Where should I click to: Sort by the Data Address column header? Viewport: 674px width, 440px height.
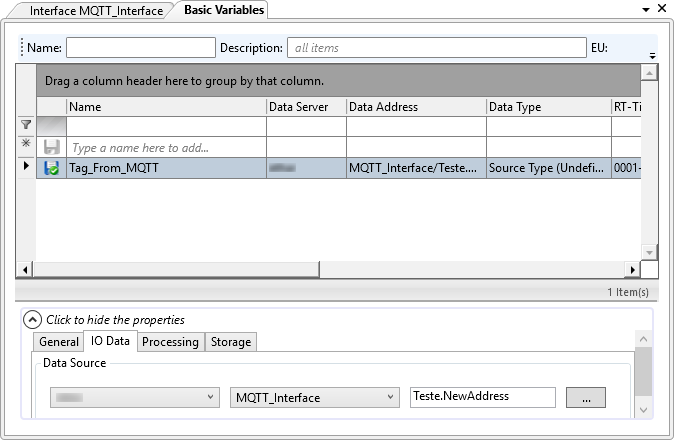point(415,107)
